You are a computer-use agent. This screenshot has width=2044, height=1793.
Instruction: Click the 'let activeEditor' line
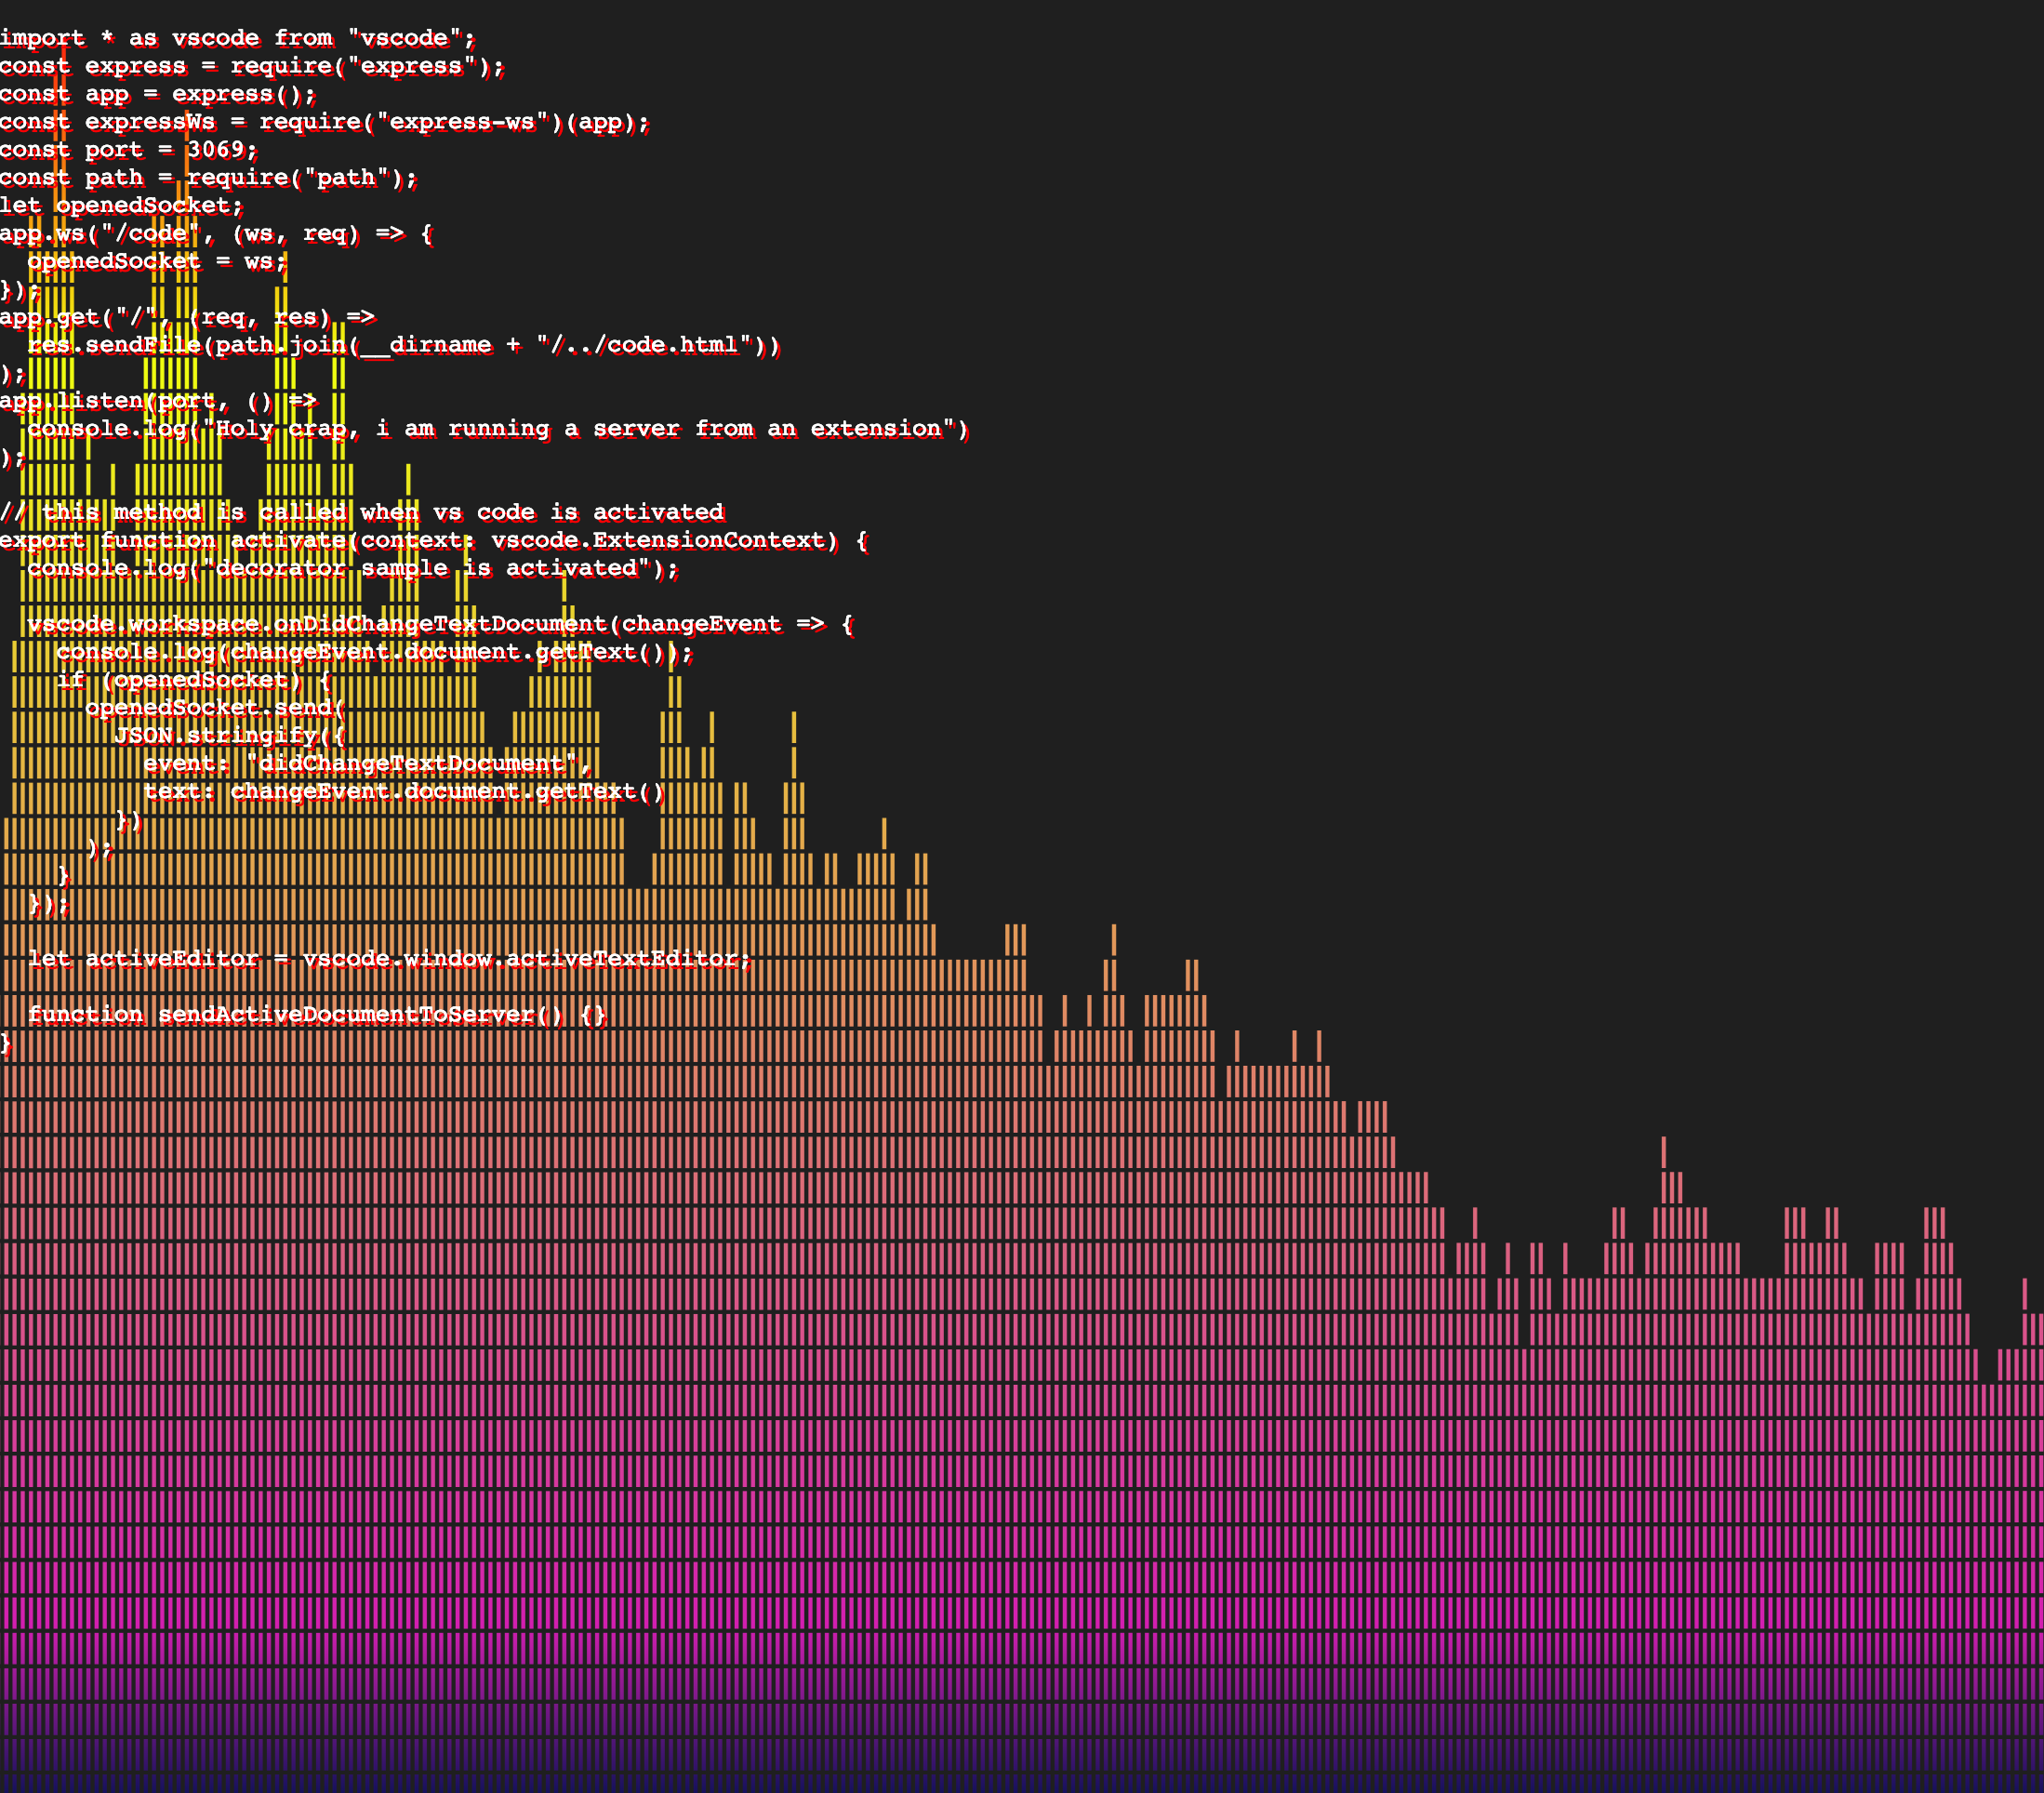tap(389, 960)
